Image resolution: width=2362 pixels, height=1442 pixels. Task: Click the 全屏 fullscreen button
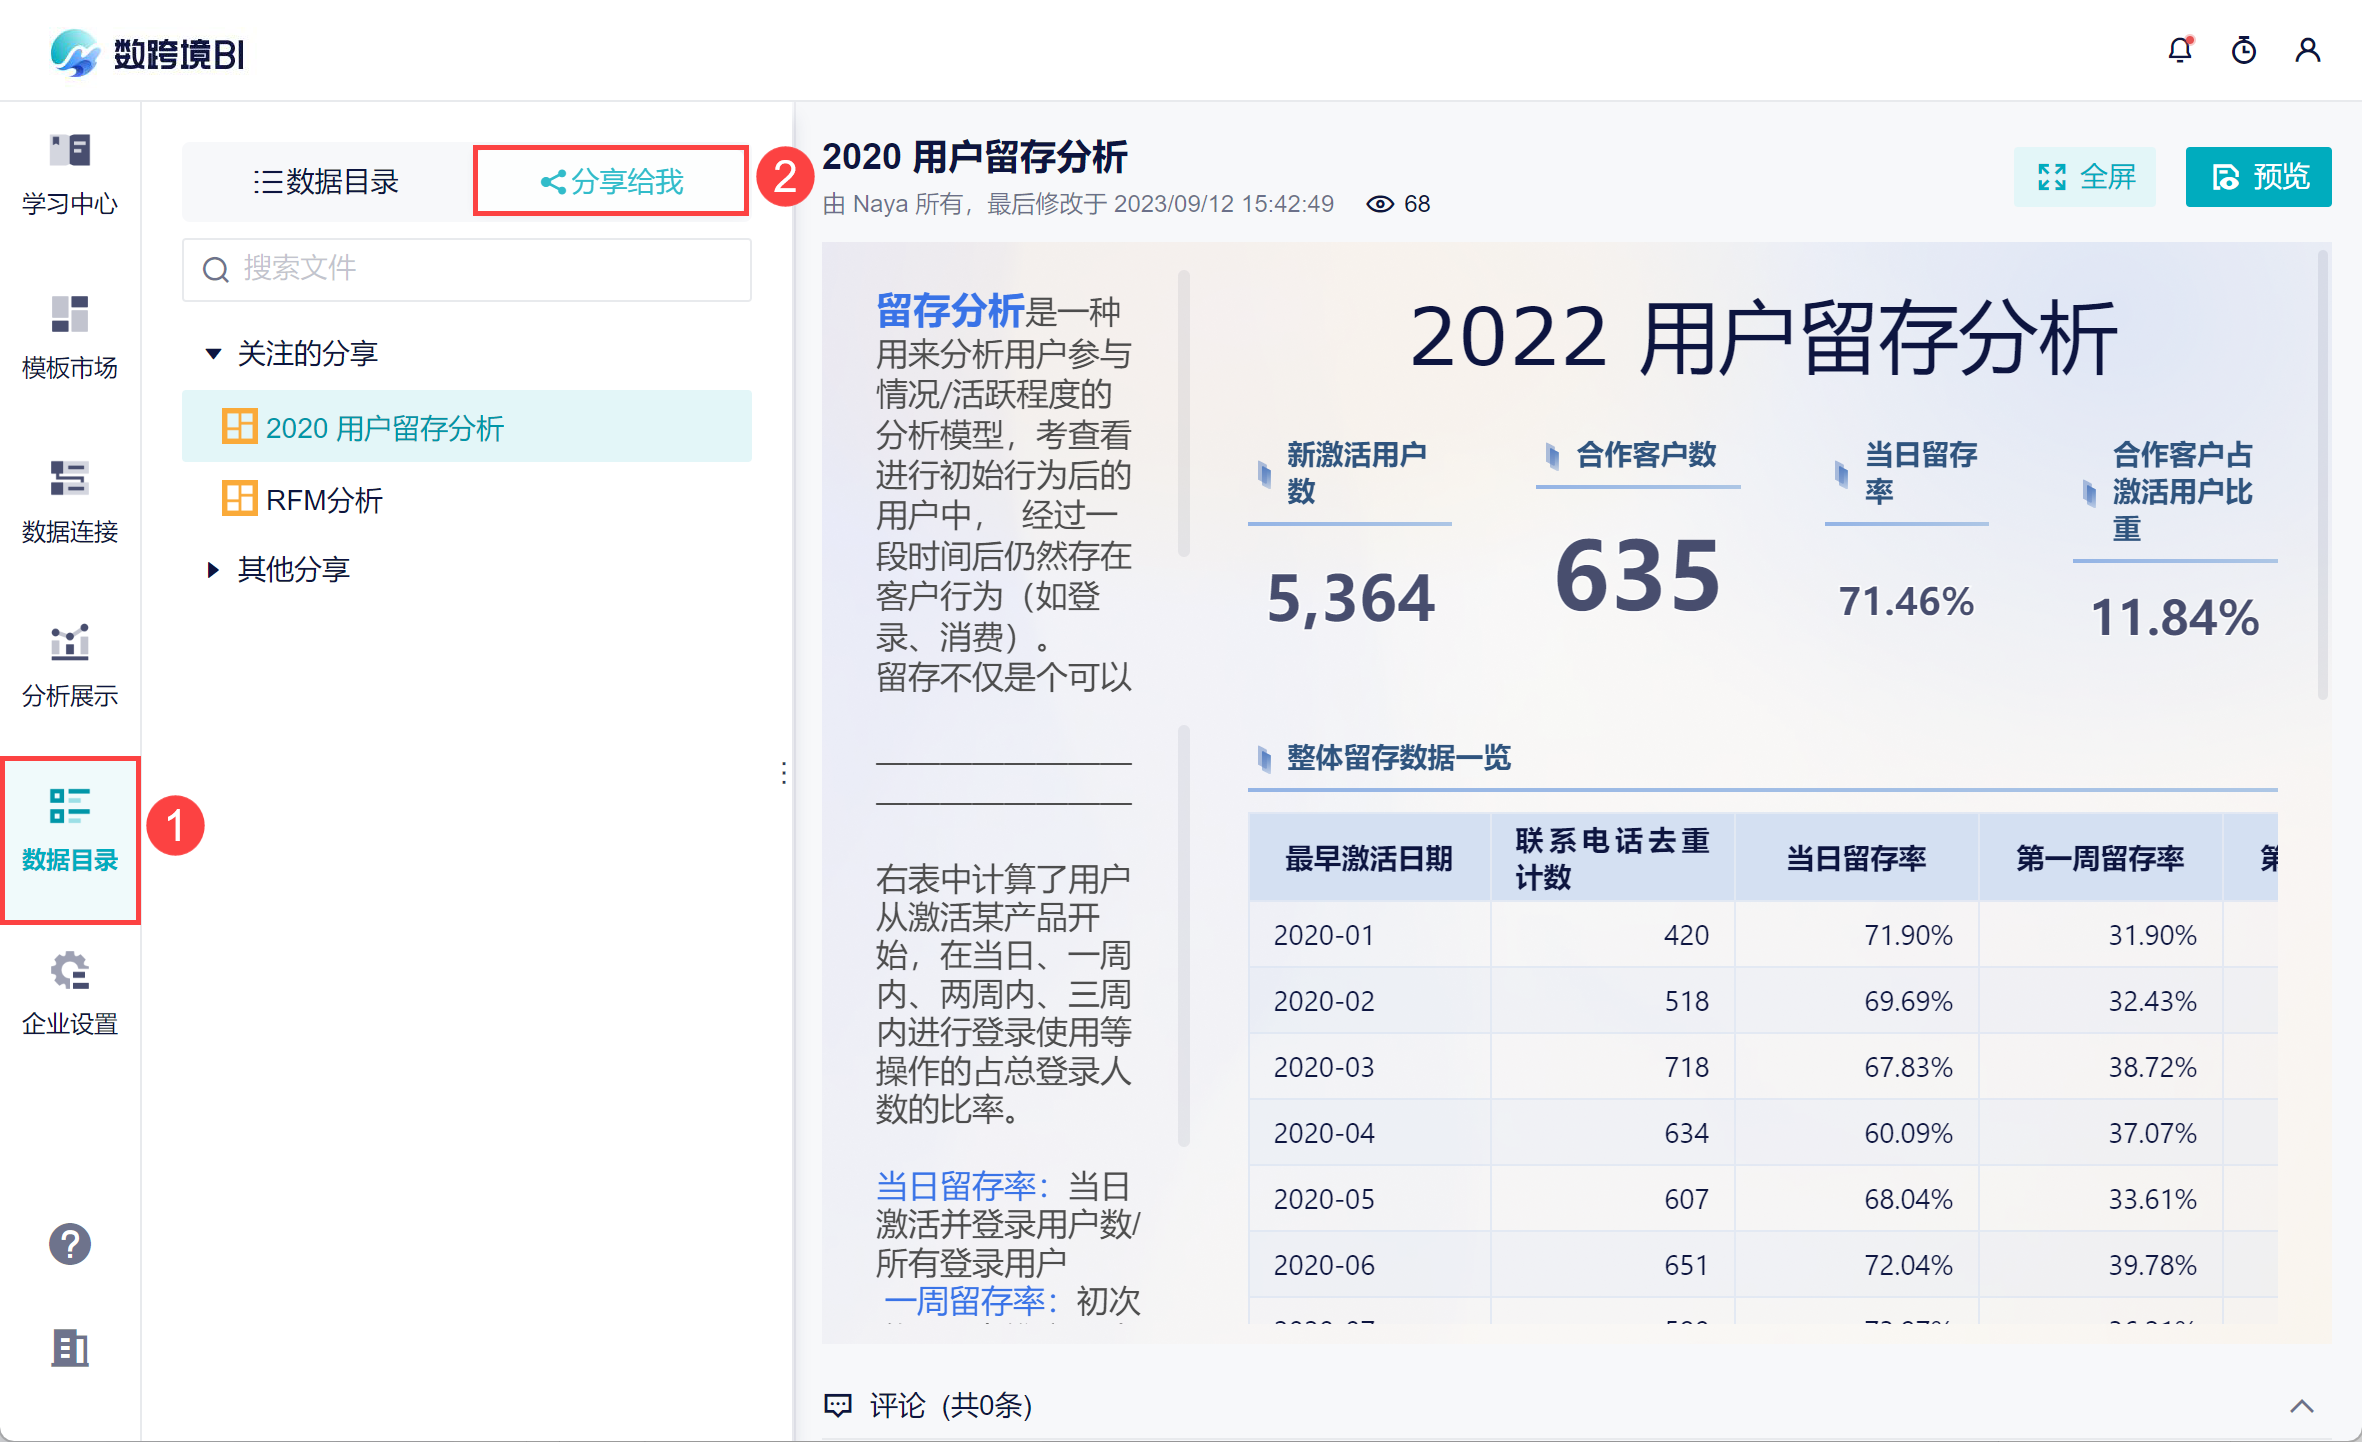click(x=2085, y=177)
